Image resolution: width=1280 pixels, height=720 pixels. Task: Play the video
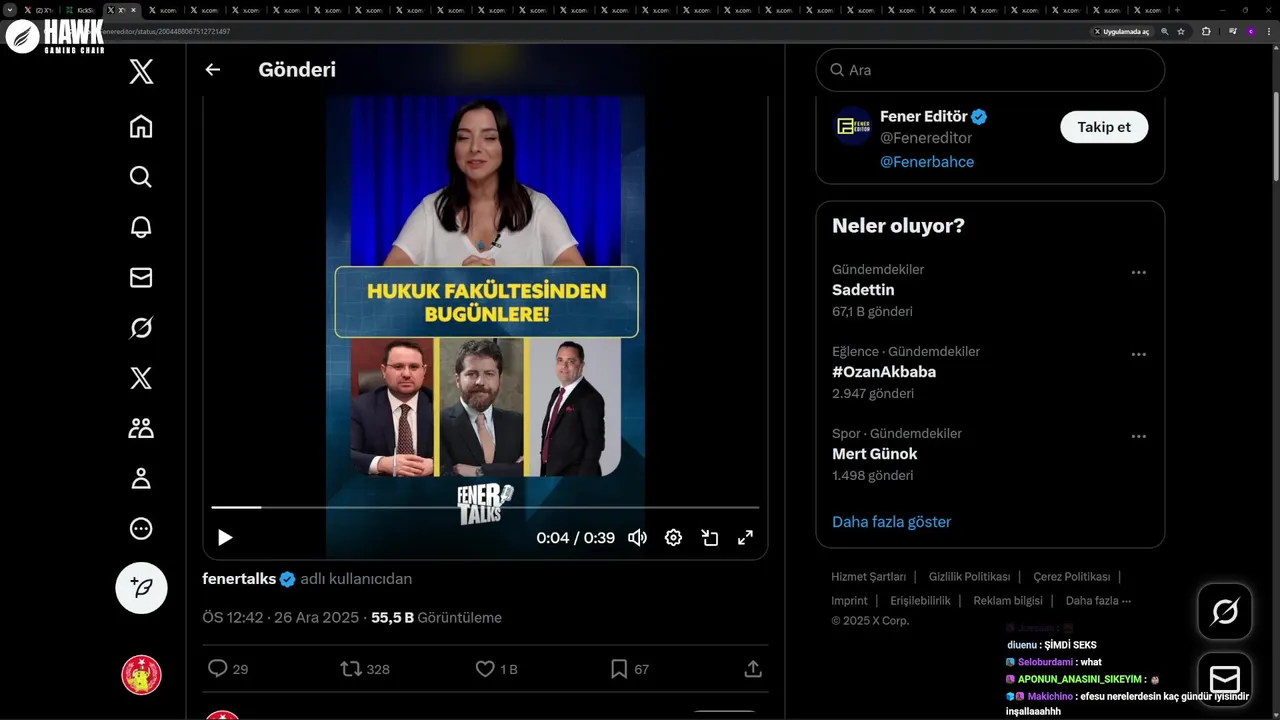(225, 538)
